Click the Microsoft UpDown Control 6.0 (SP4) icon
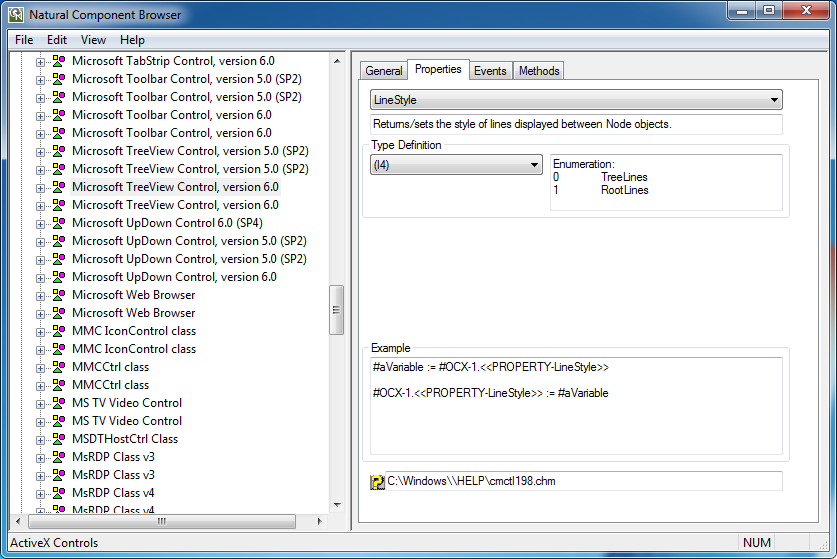This screenshot has width=837, height=559. pos(59,223)
